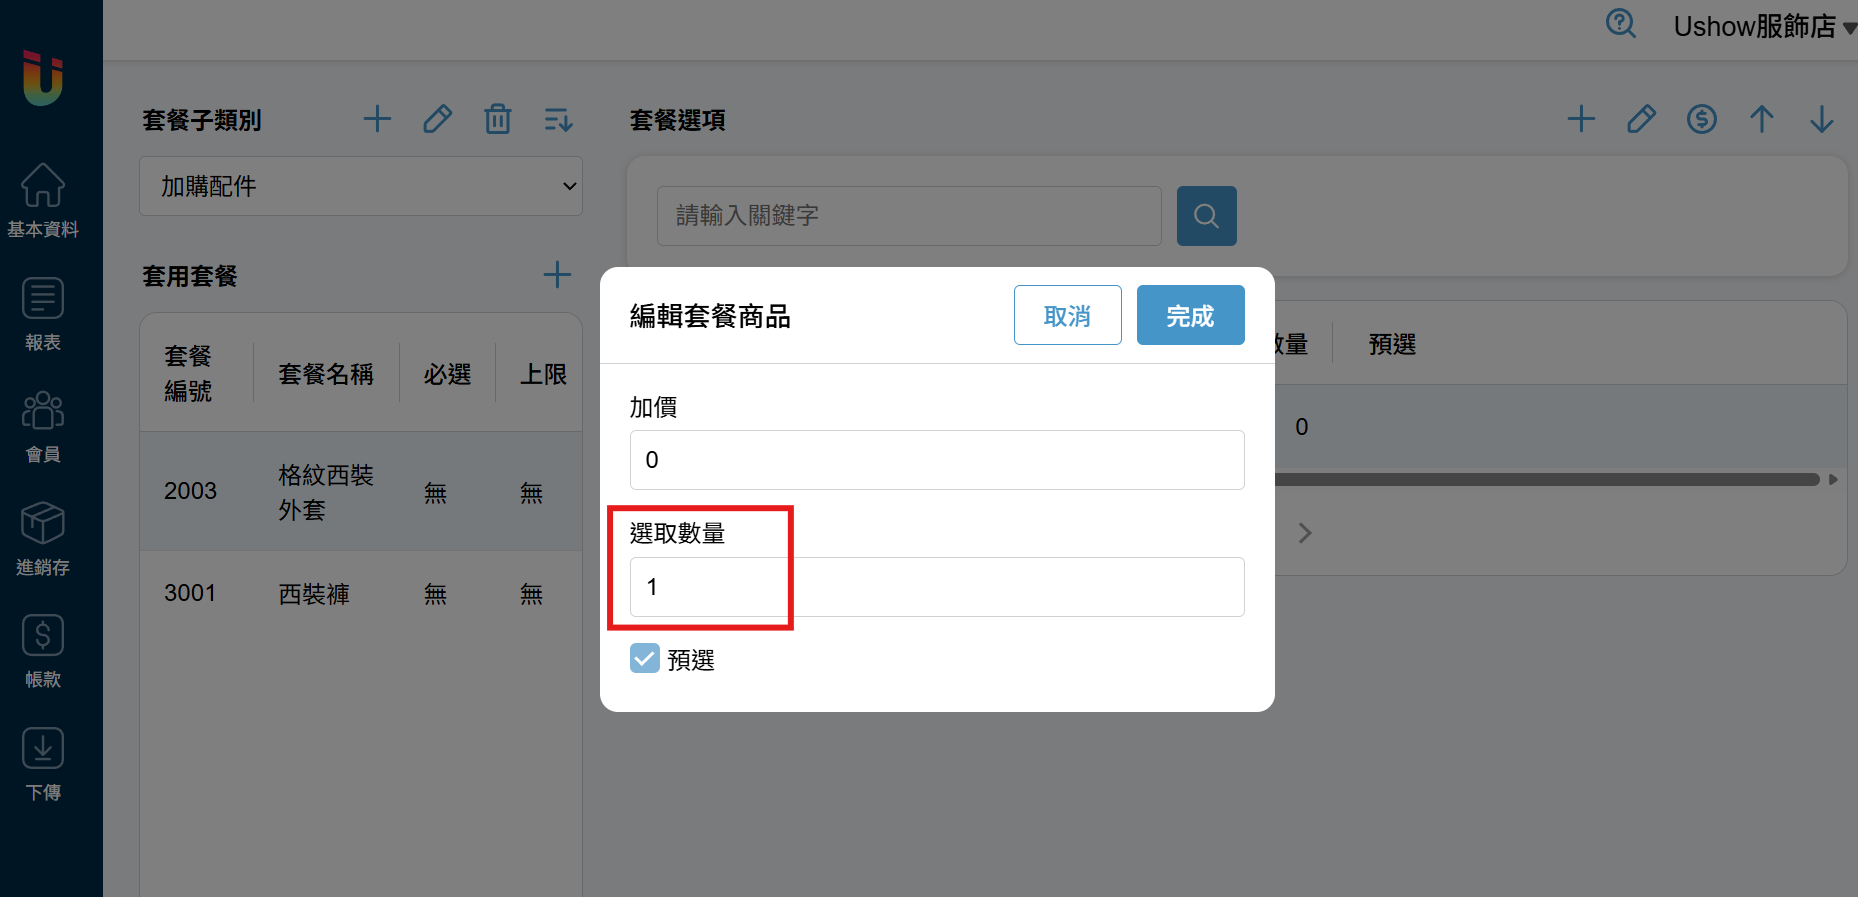Click the sort order icon beside trash

tap(558, 120)
